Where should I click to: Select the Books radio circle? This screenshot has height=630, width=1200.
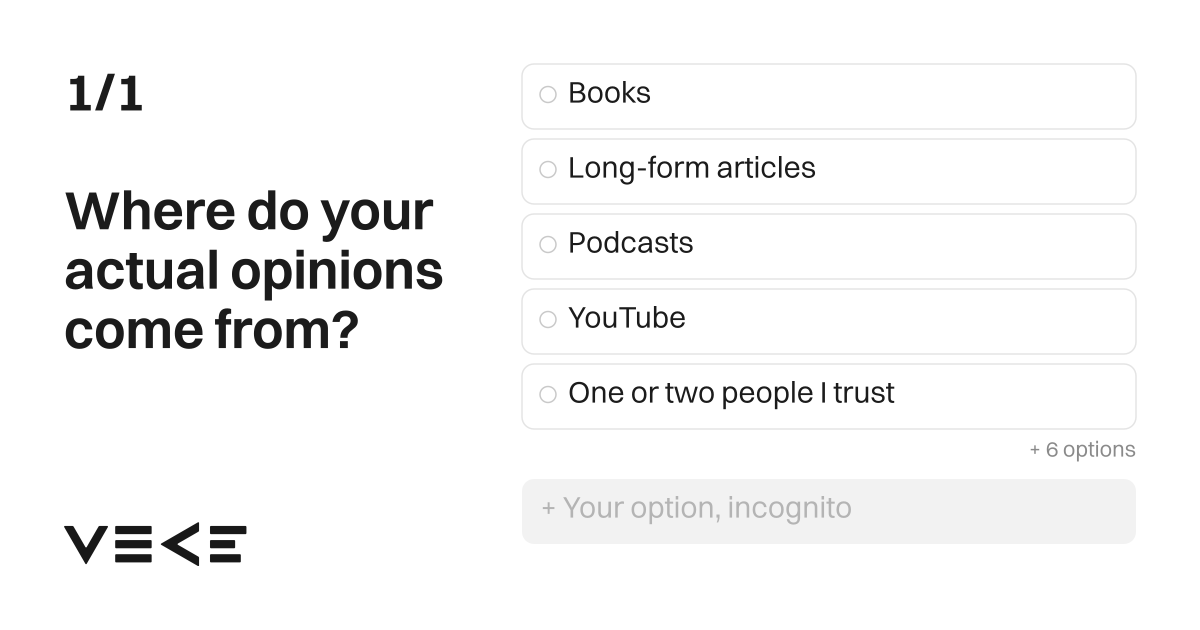547,95
